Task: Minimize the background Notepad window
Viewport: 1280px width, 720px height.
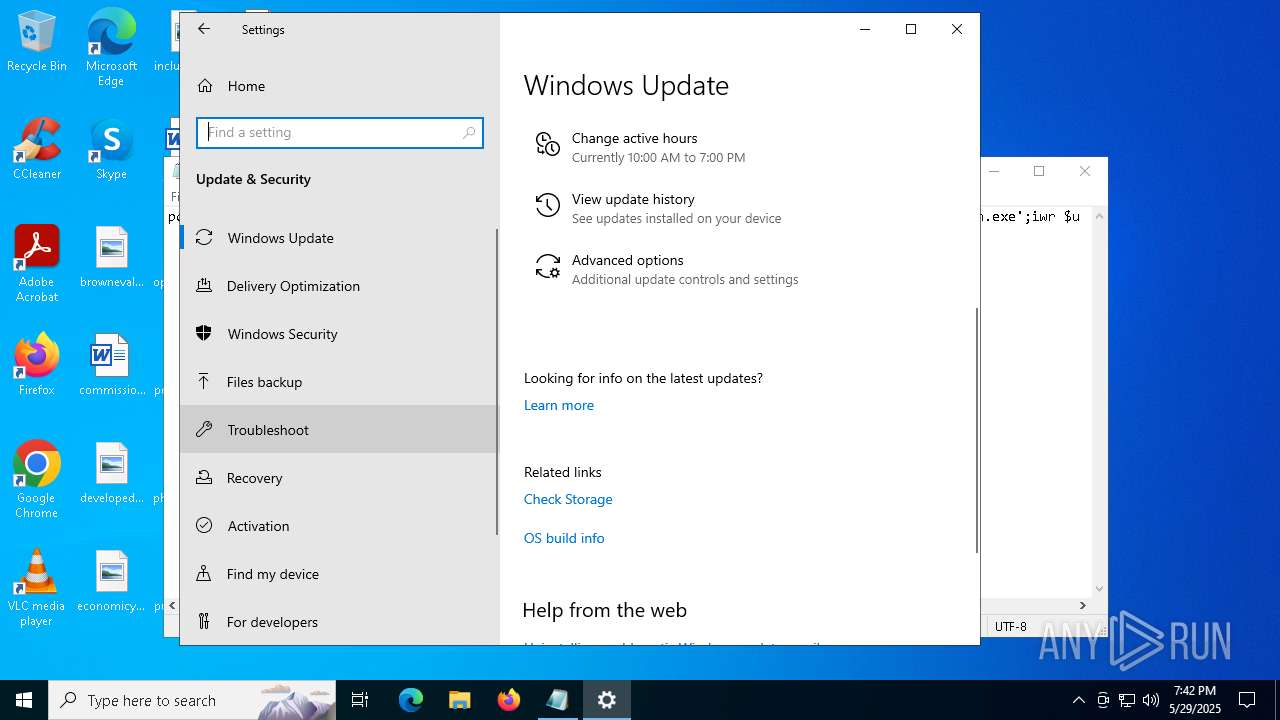Action: 994,171
